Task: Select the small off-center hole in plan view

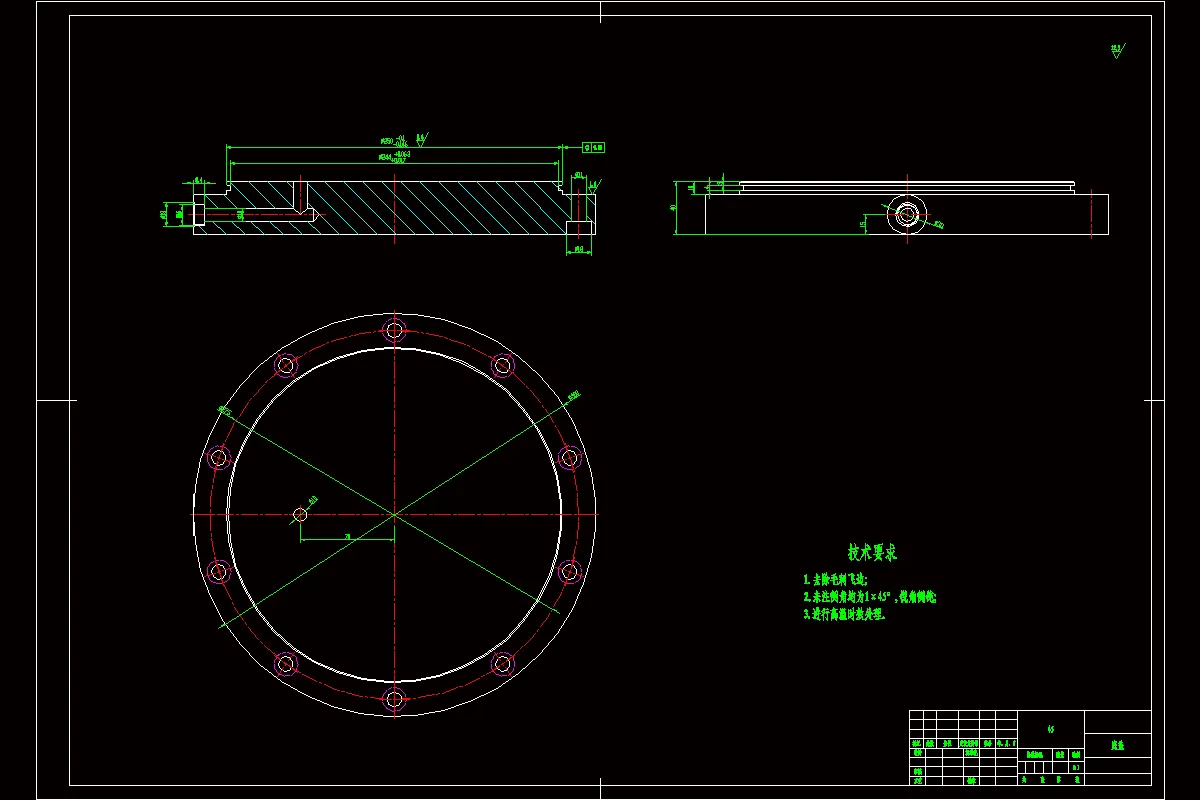Action: 300,514
